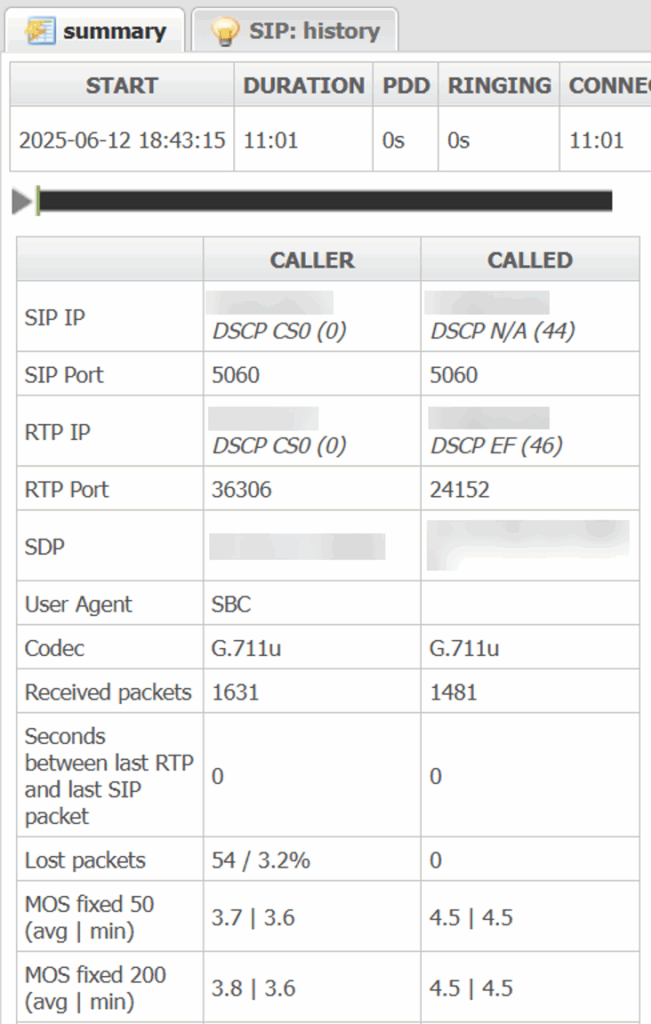Click the green marker at playback bar start

point(37,201)
